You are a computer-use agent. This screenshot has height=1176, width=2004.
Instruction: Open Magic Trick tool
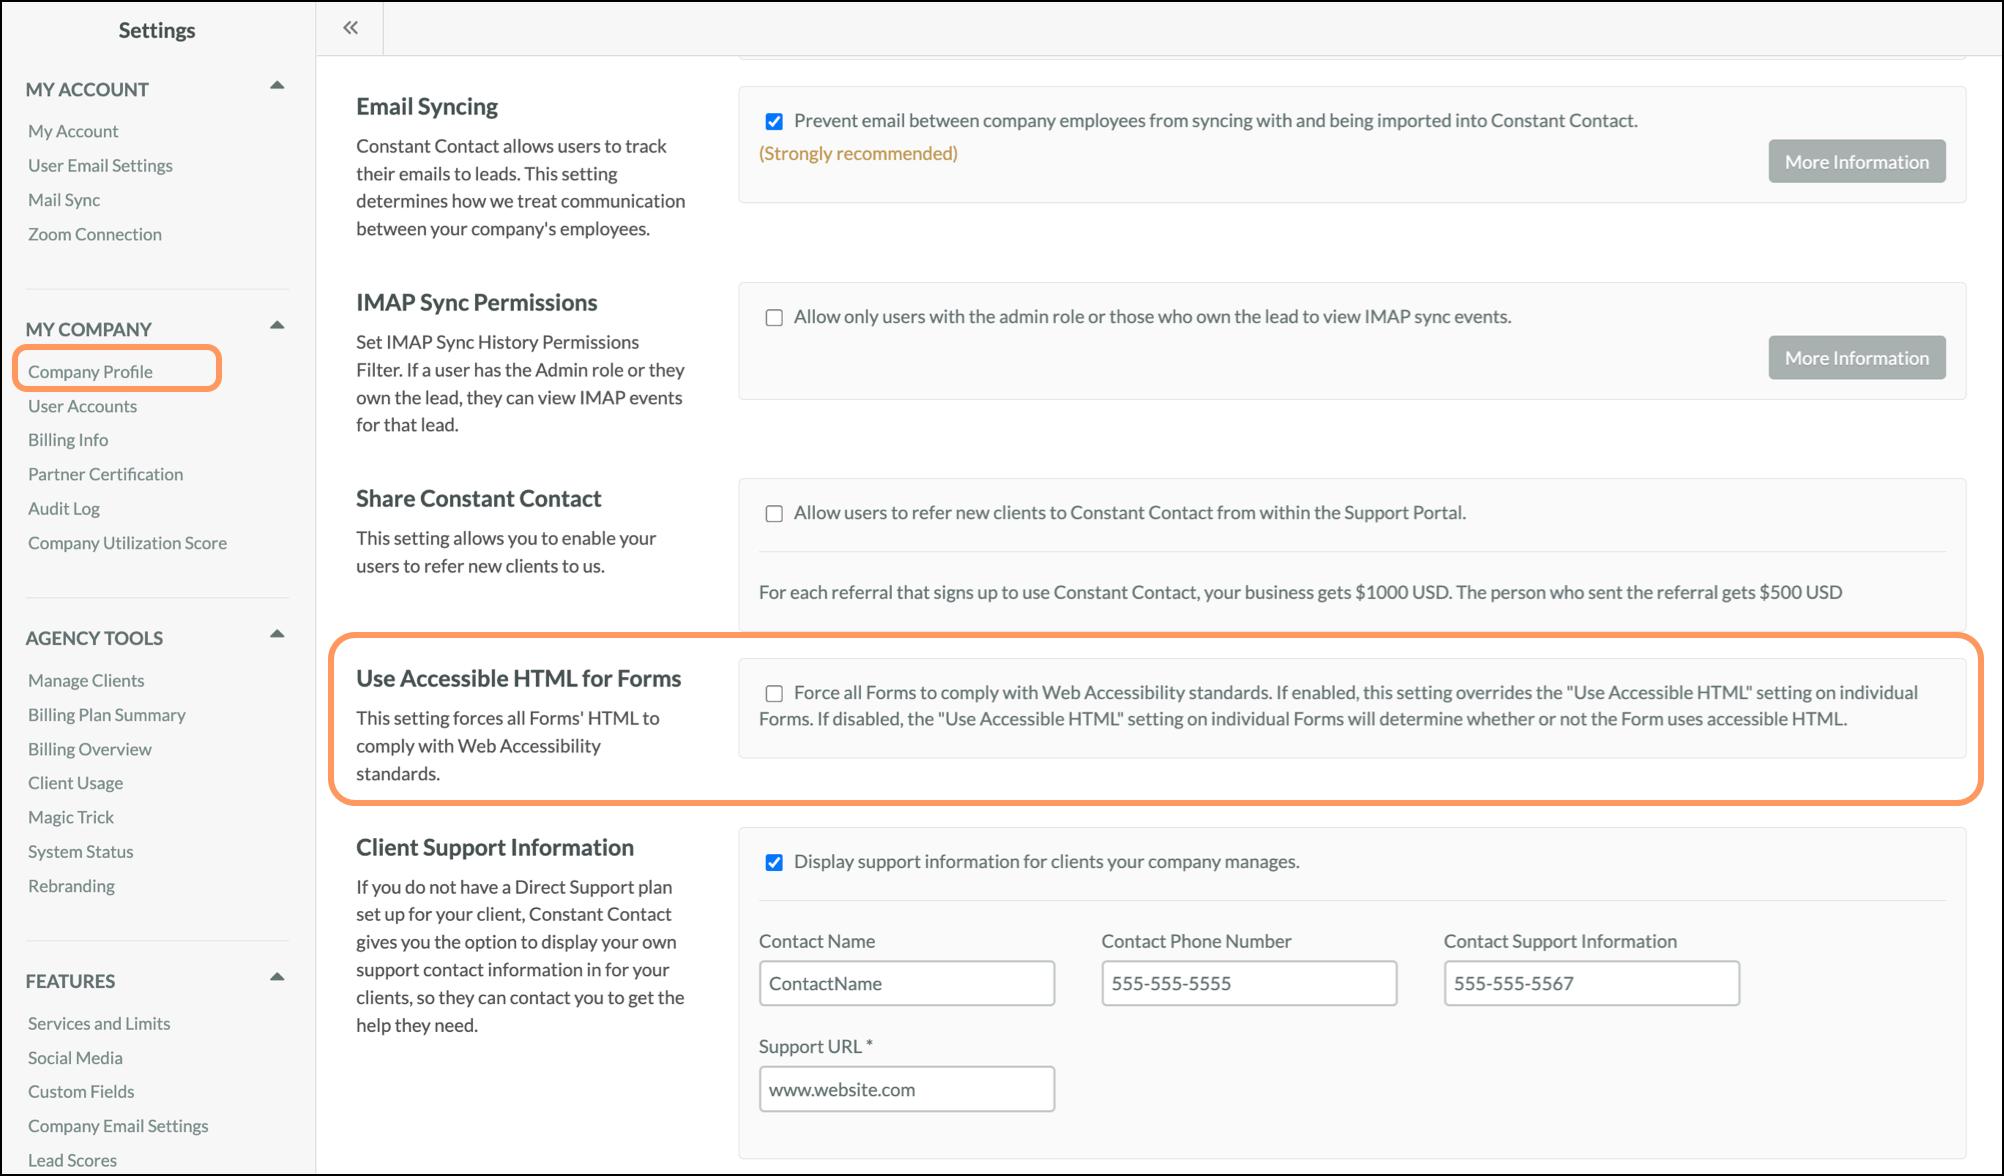(x=71, y=818)
